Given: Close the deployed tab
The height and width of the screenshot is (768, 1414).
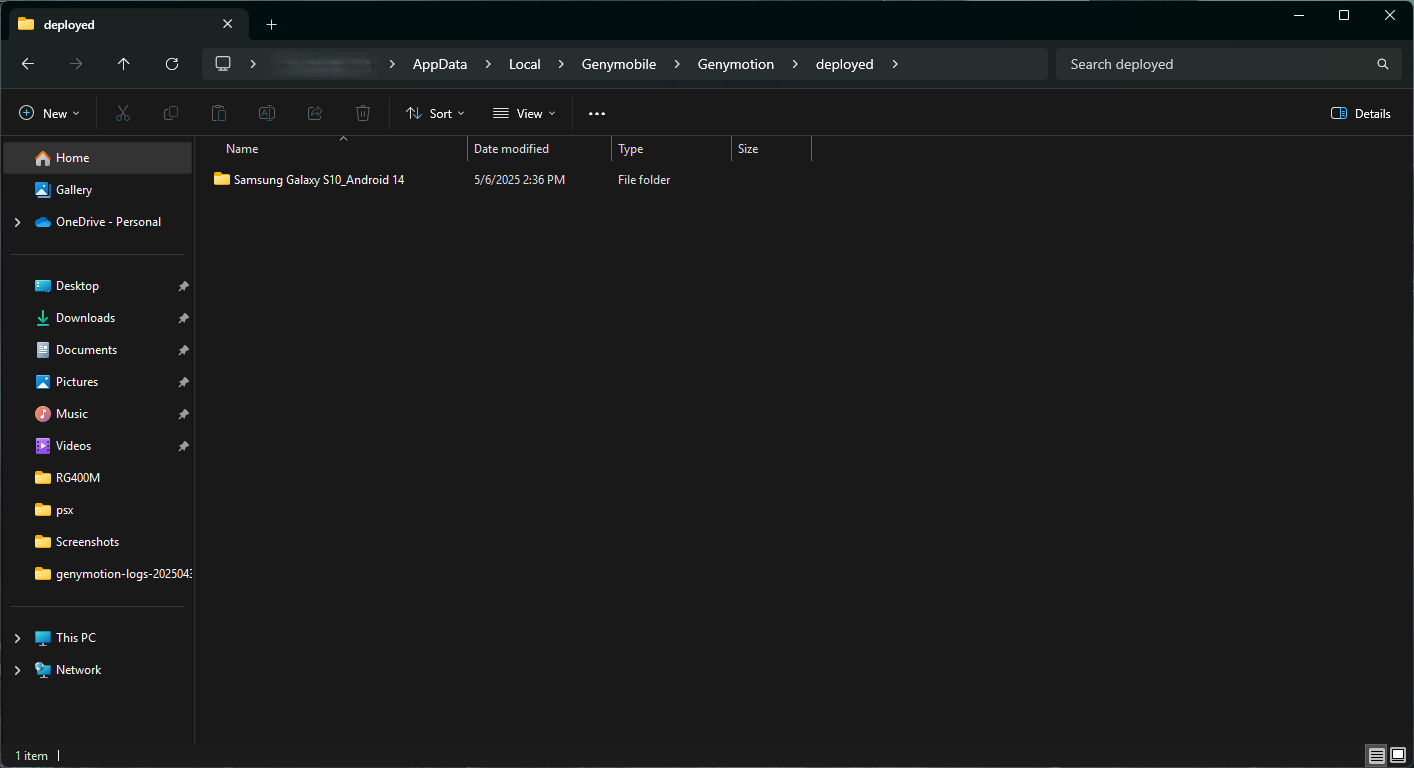Looking at the screenshot, I should pos(228,24).
